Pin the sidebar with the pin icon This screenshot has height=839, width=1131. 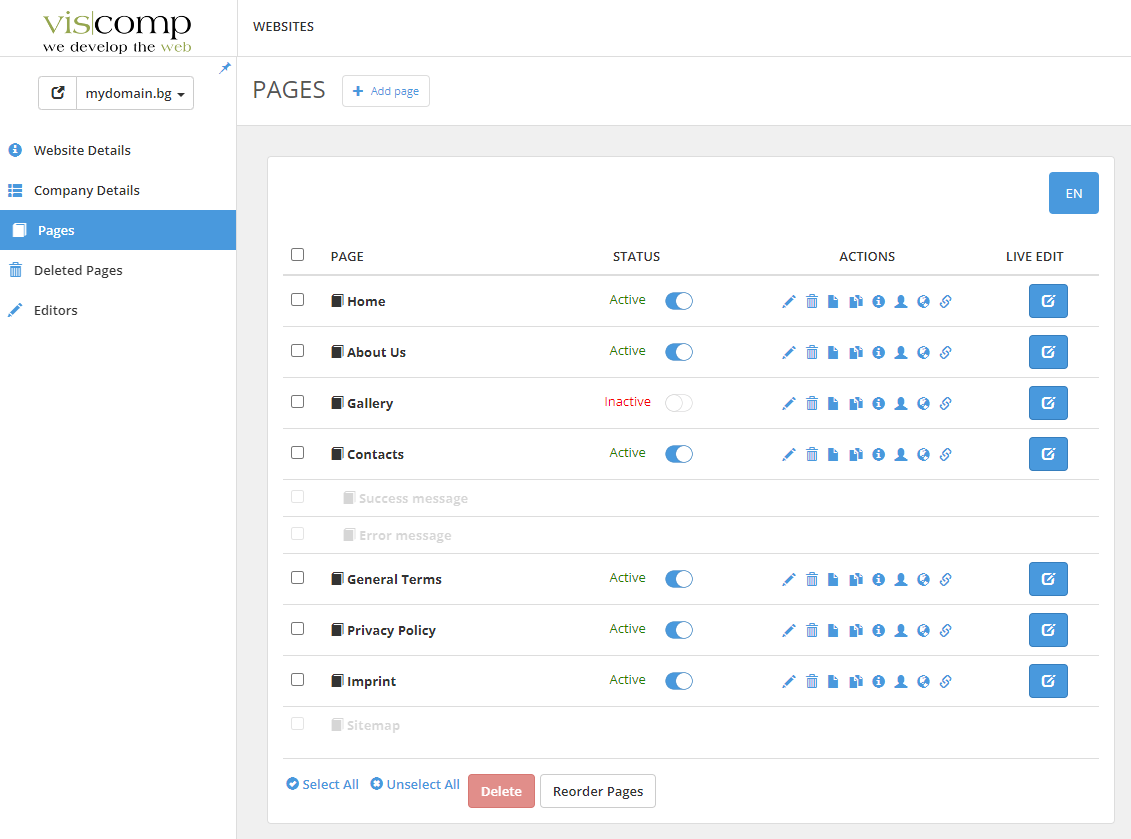tap(224, 69)
